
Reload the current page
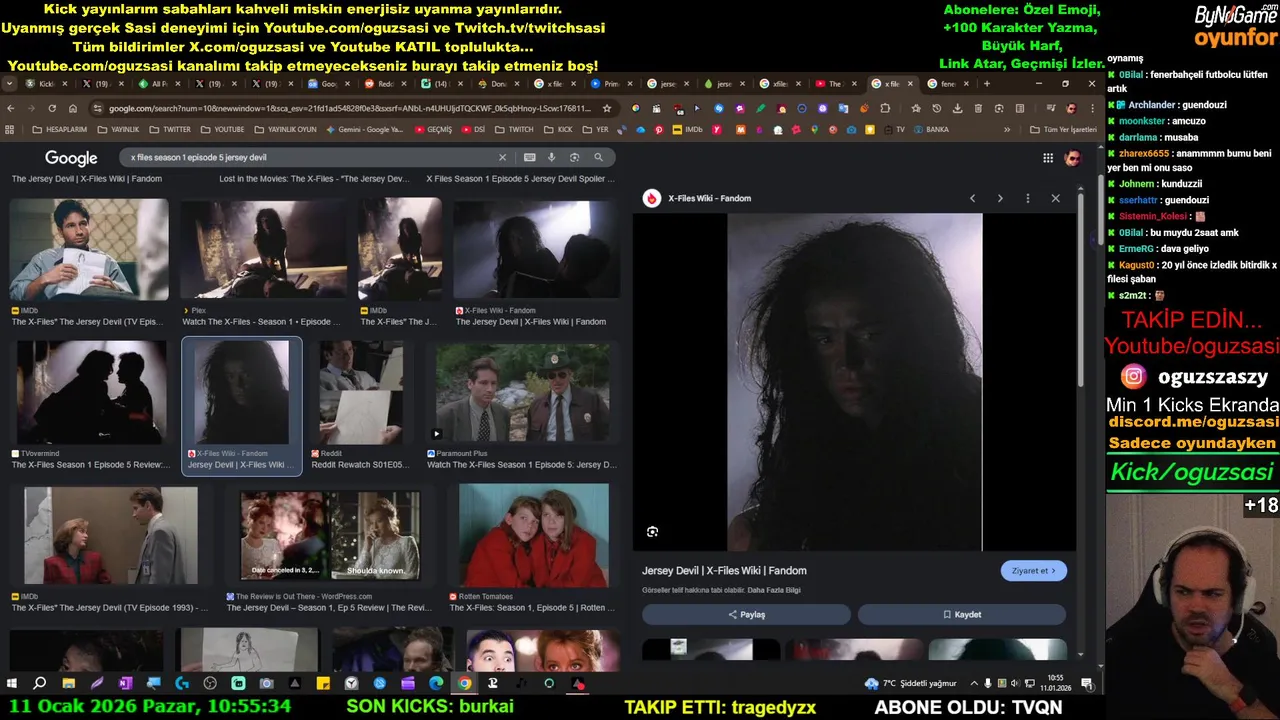52,108
